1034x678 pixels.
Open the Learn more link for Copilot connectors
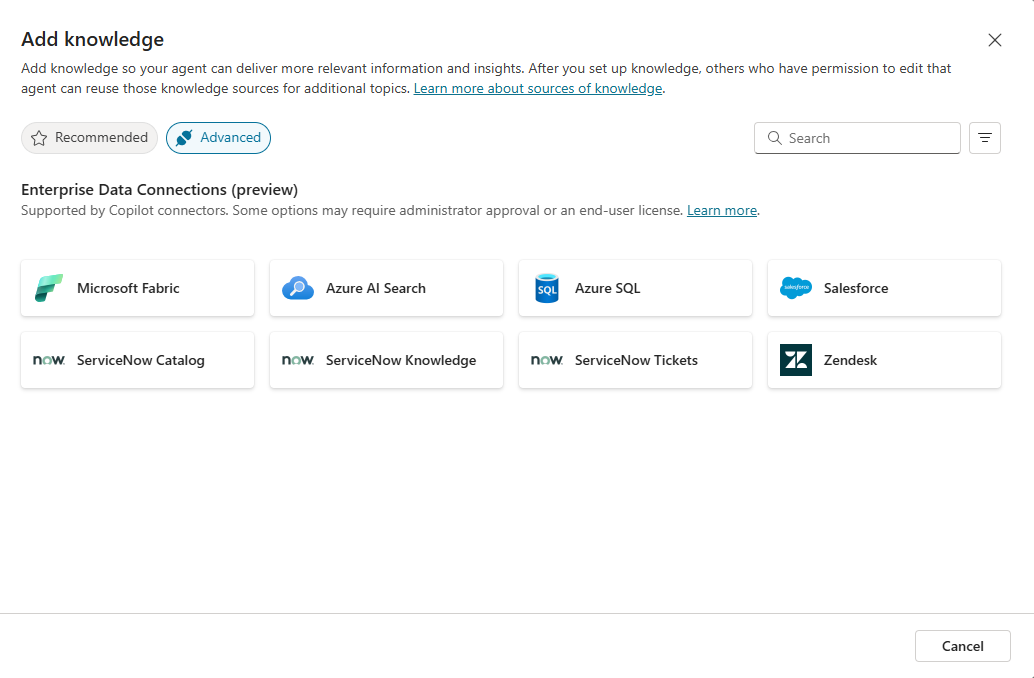pyautogui.click(x=721, y=210)
